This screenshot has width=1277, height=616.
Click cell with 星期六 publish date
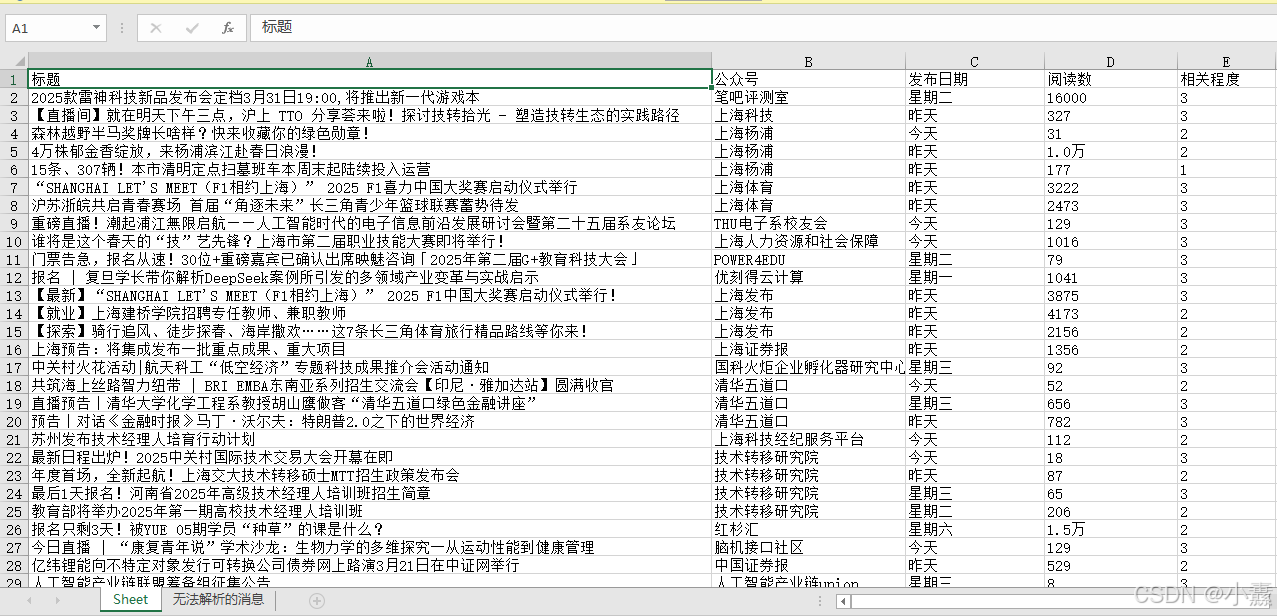(975, 529)
